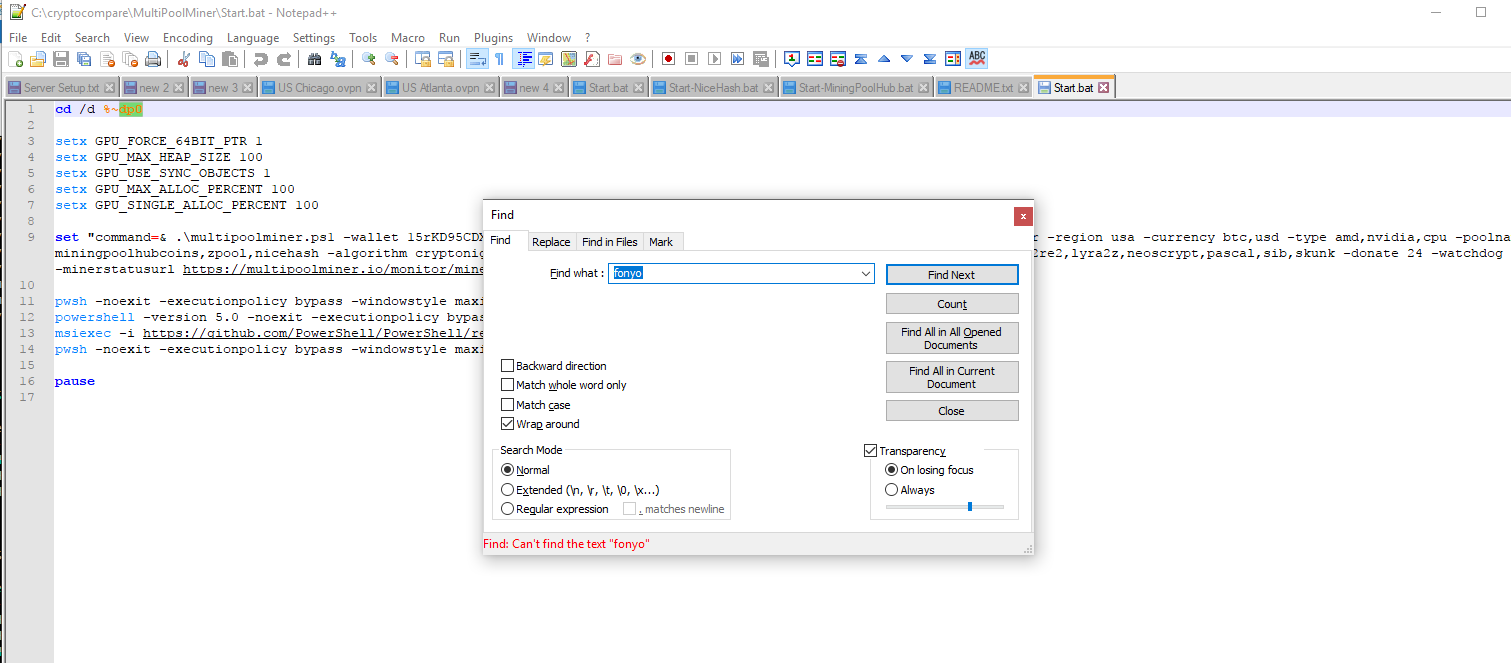The image size is (1511, 663).
Task: Click the Show All Characters toolbar icon
Action: [x=499, y=58]
